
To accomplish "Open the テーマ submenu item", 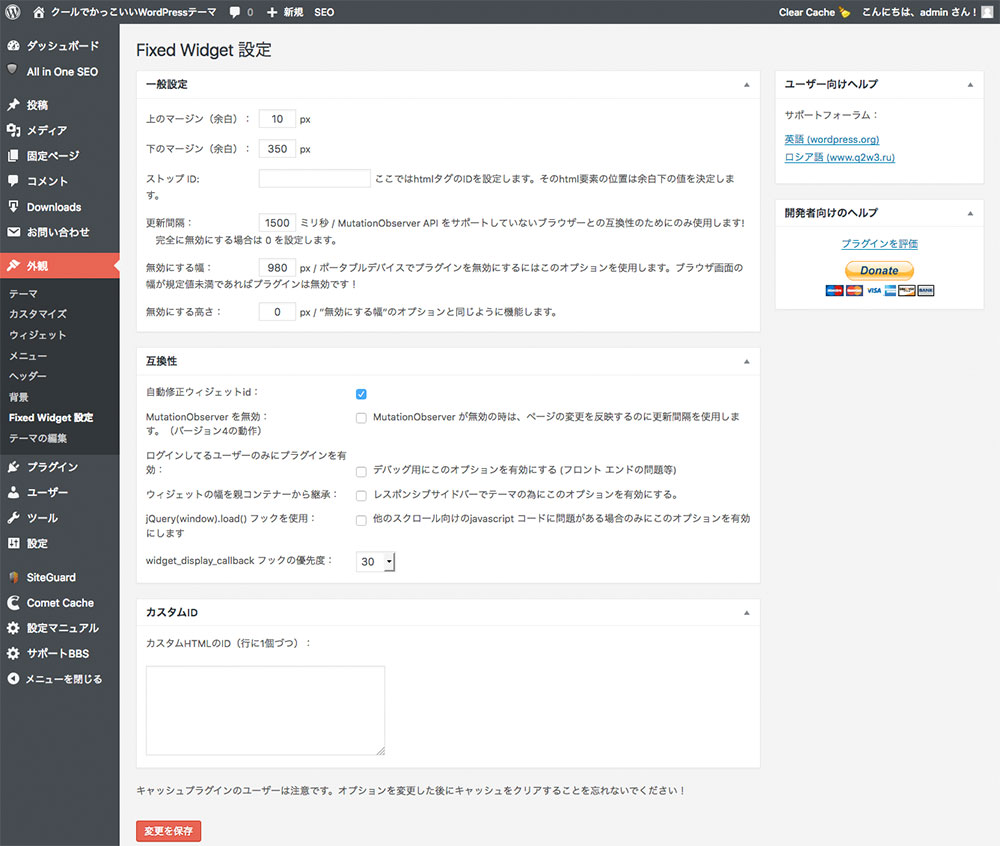I will coord(24,293).
